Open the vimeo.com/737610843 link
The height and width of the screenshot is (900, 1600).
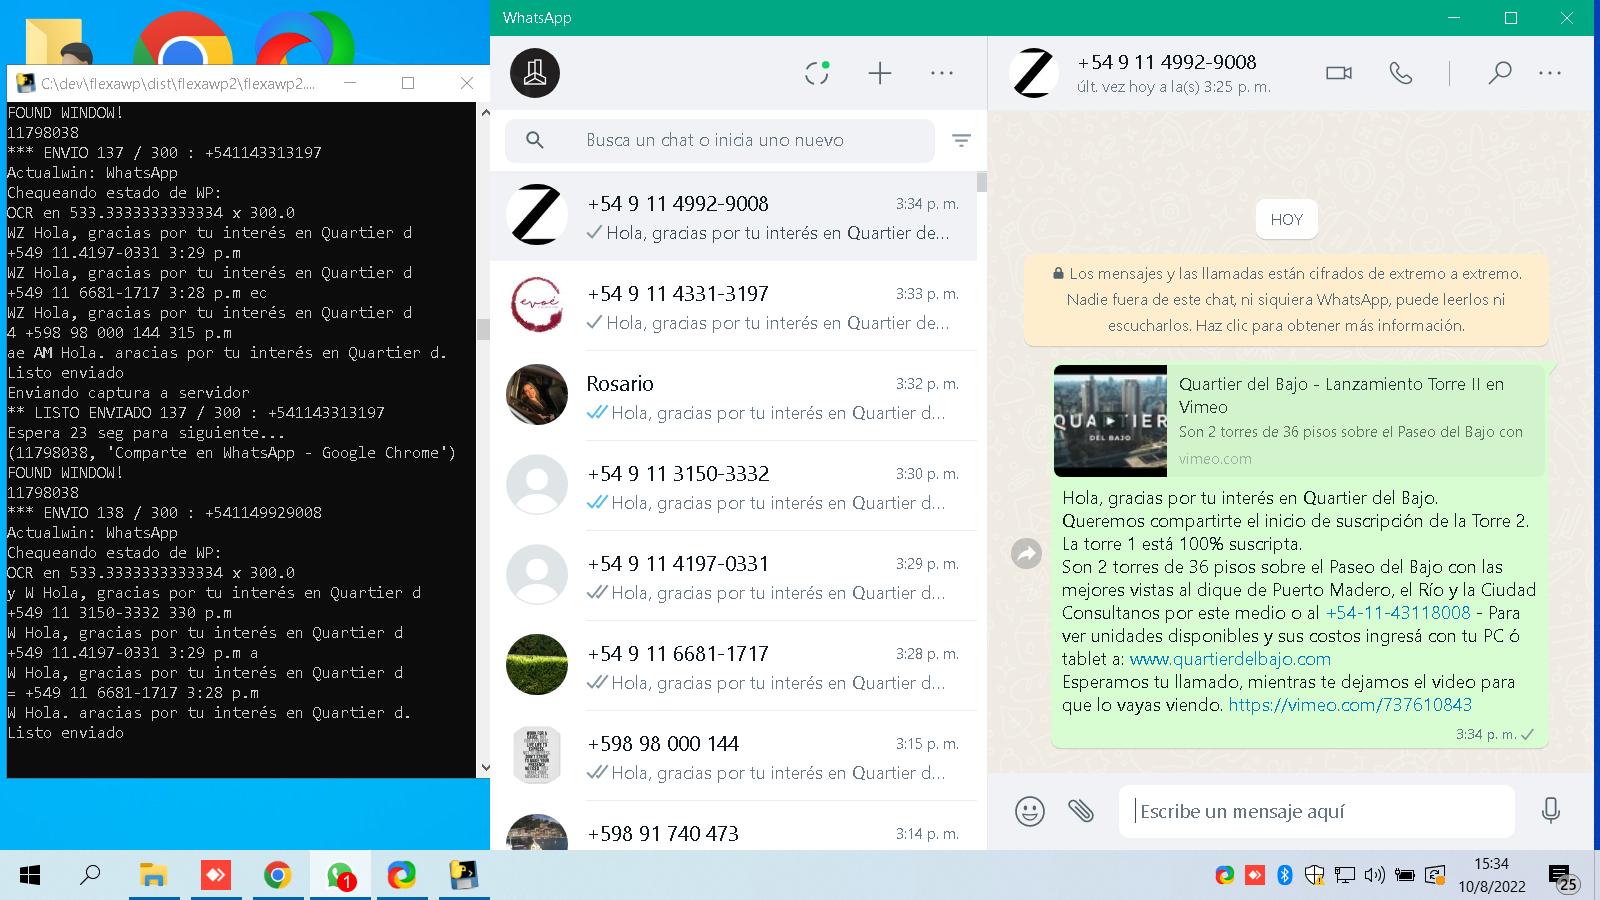[1350, 705]
